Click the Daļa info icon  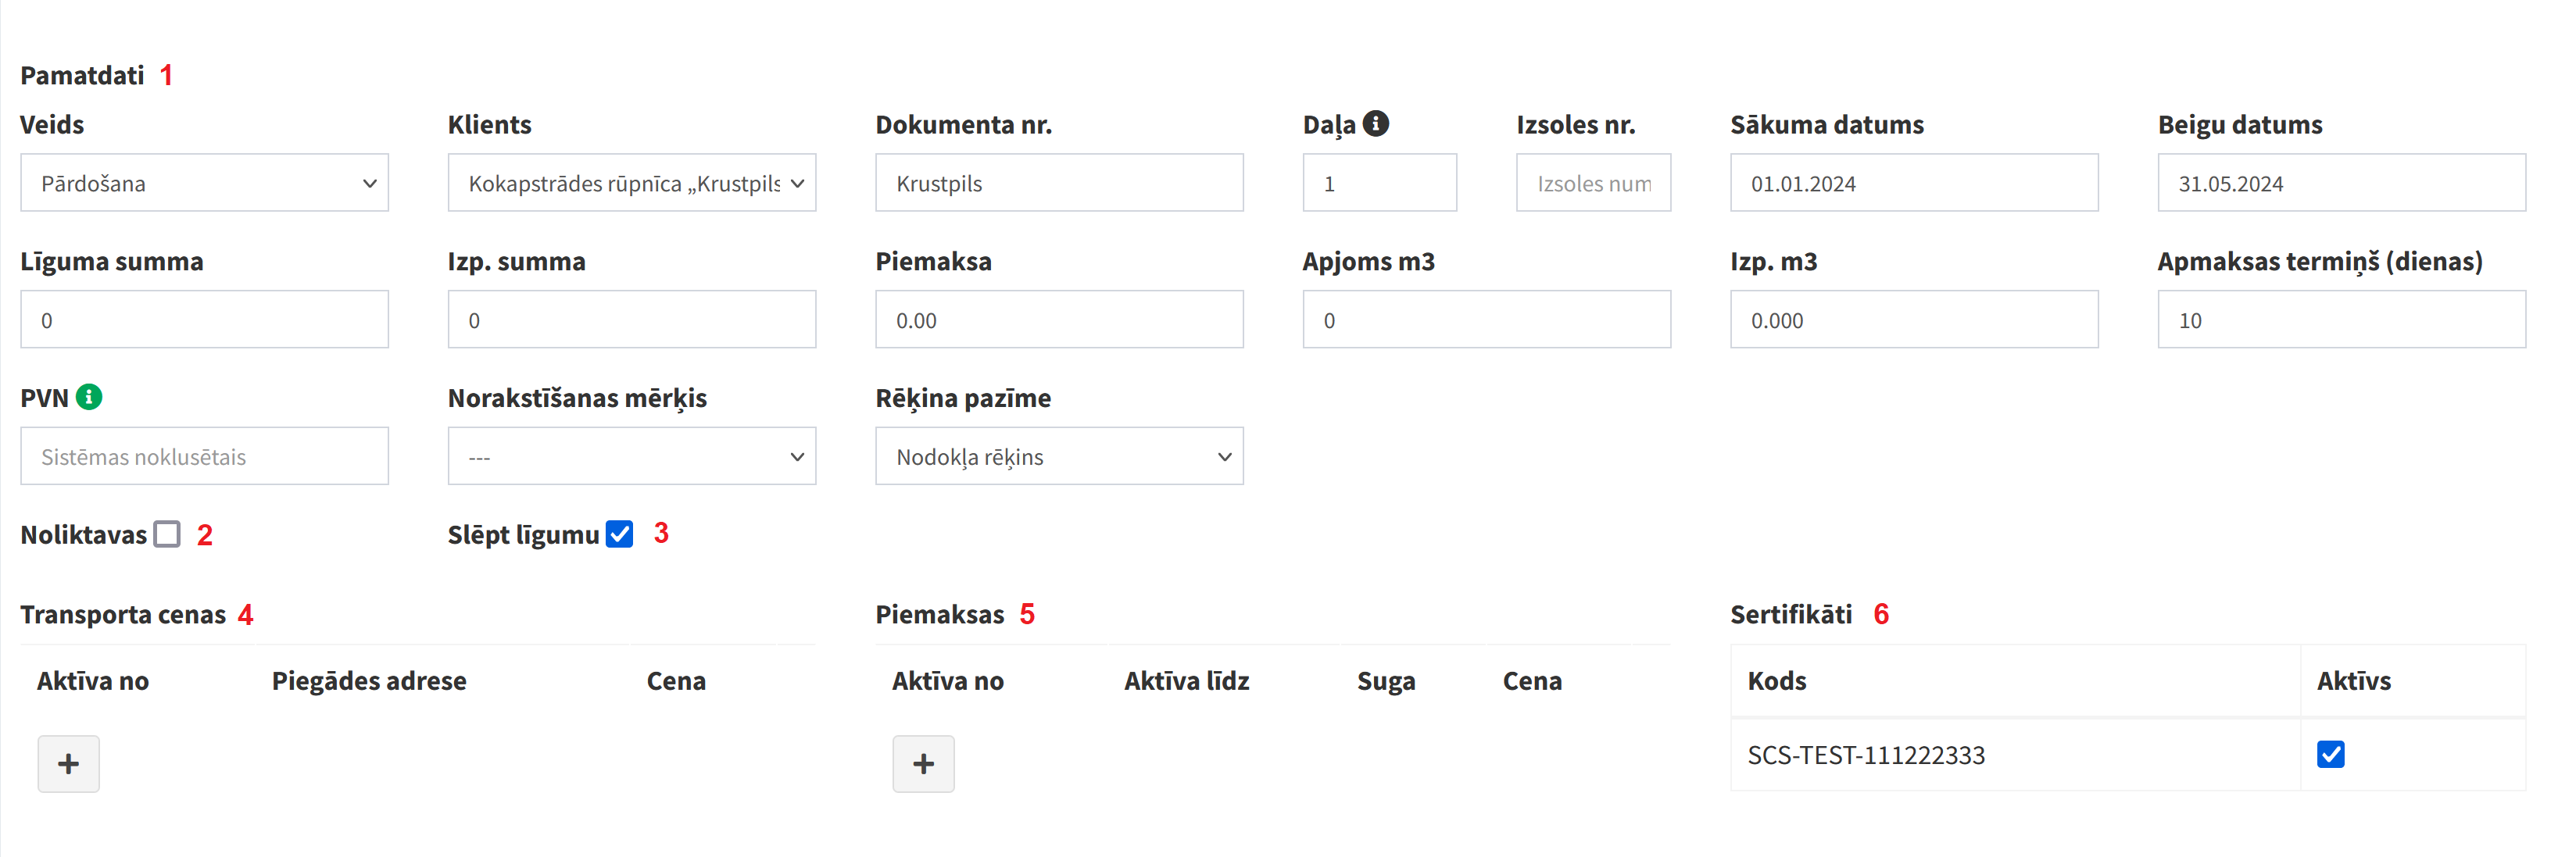1376,123
